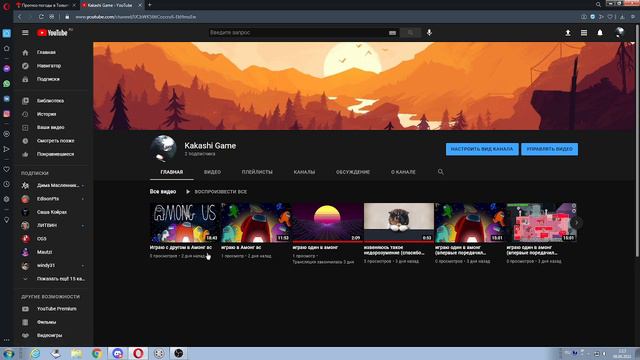Open the YouTube apps grid icon
Screen dimensions: 640x360
584,33
